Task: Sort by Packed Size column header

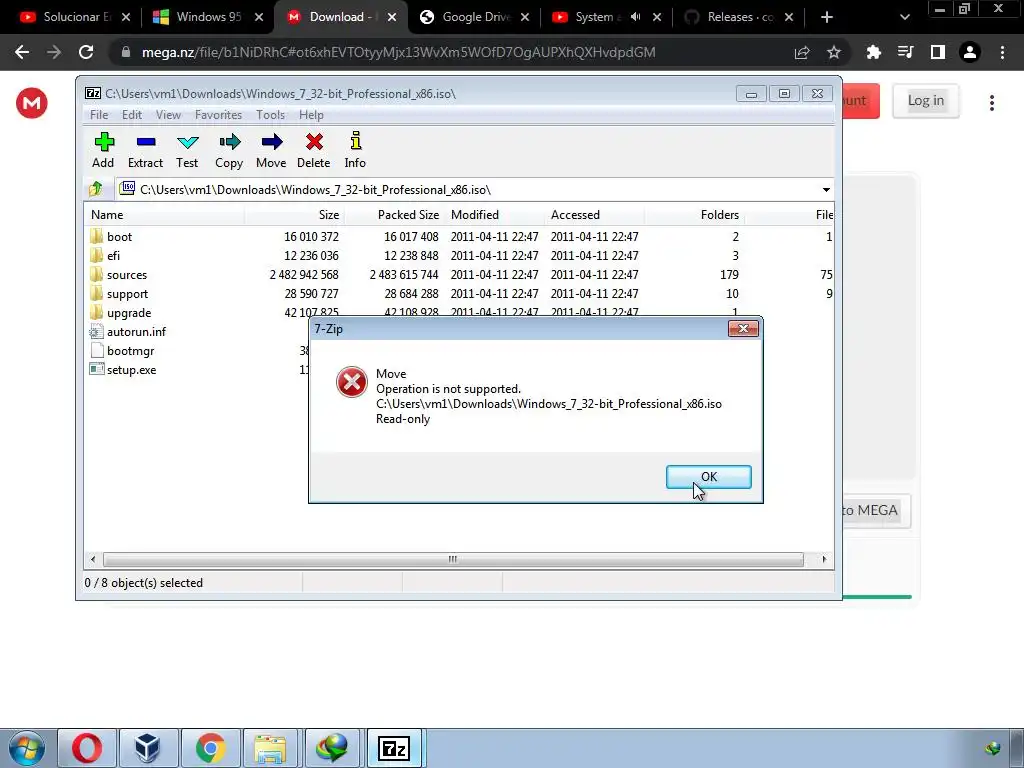Action: click(394, 215)
